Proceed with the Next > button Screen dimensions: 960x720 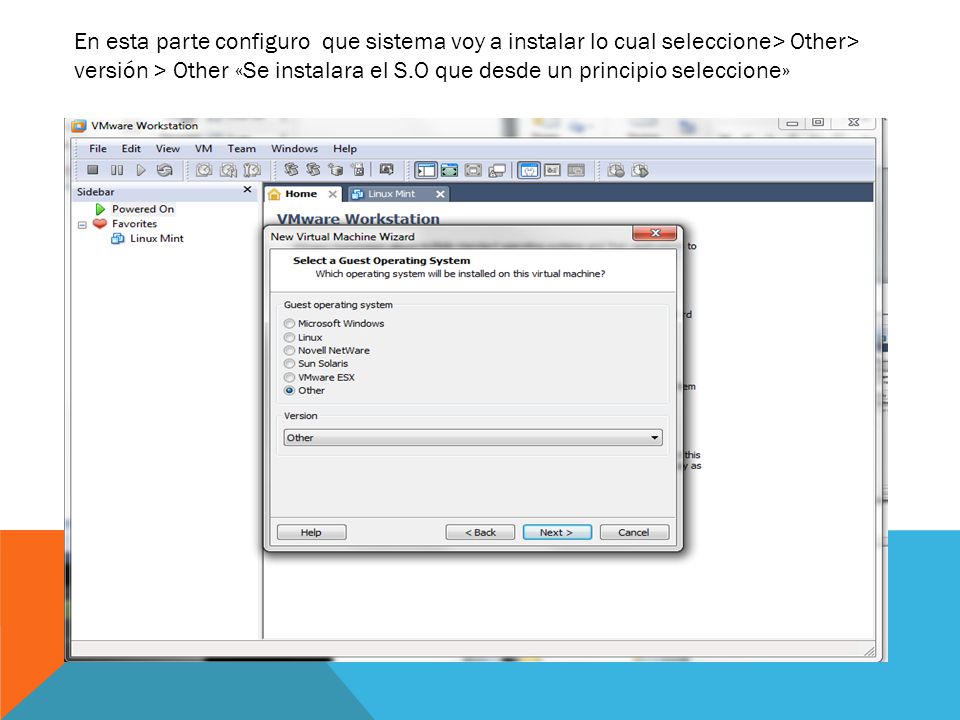[x=557, y=533]
